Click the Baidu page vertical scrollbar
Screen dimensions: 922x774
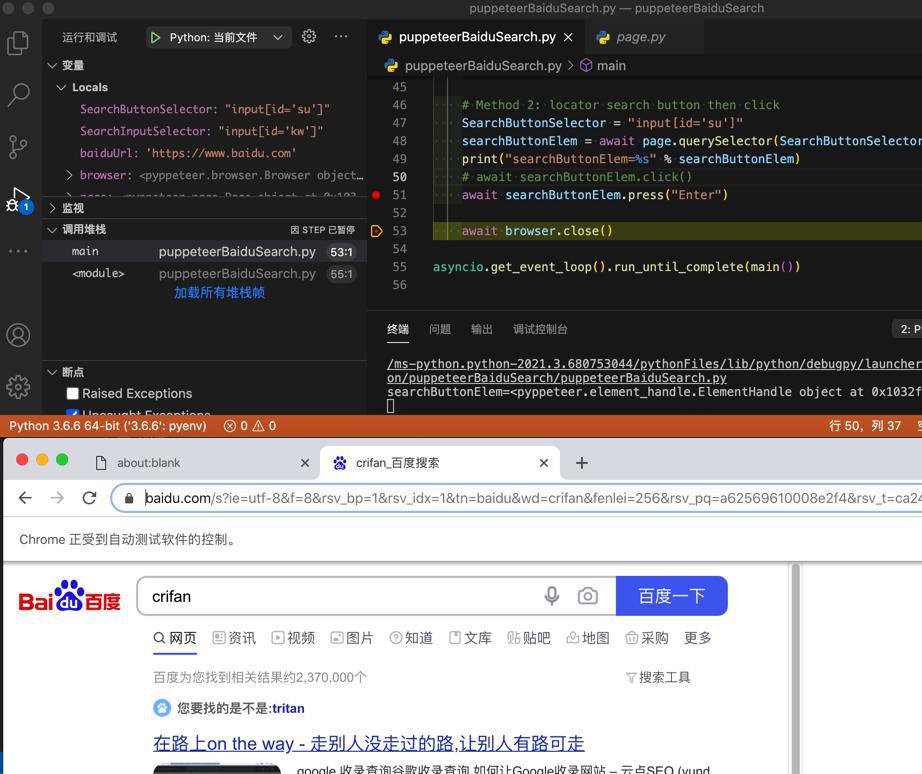[796, 668]
